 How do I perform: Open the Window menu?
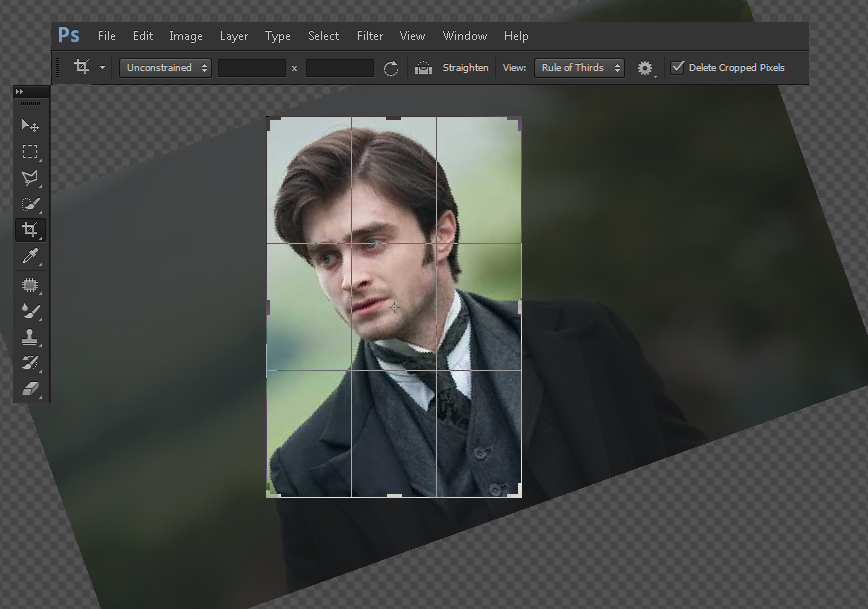click(x=465, y=36)
